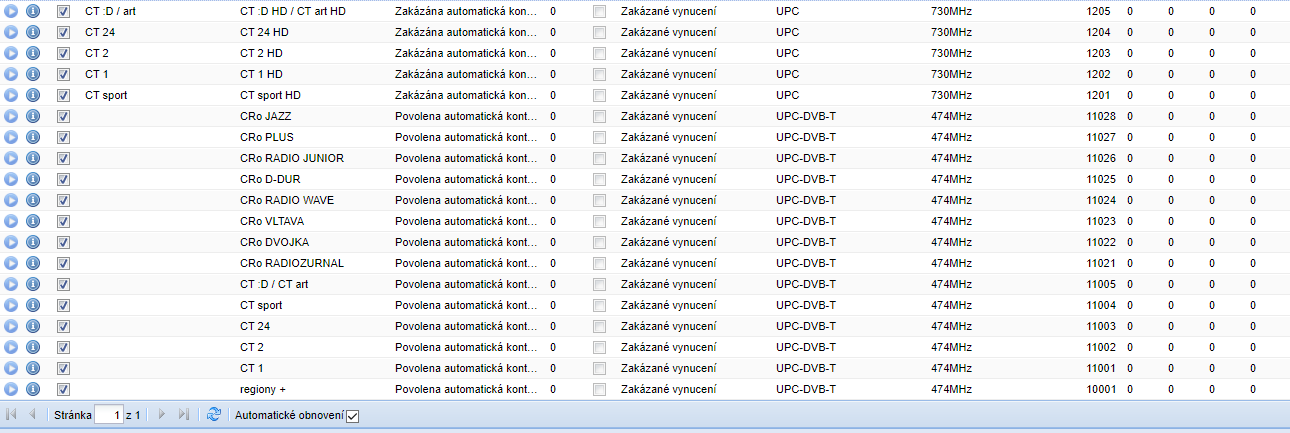
Task: Toggle Automatické obnovení checkbox
Action: click(x=352, y=416)
